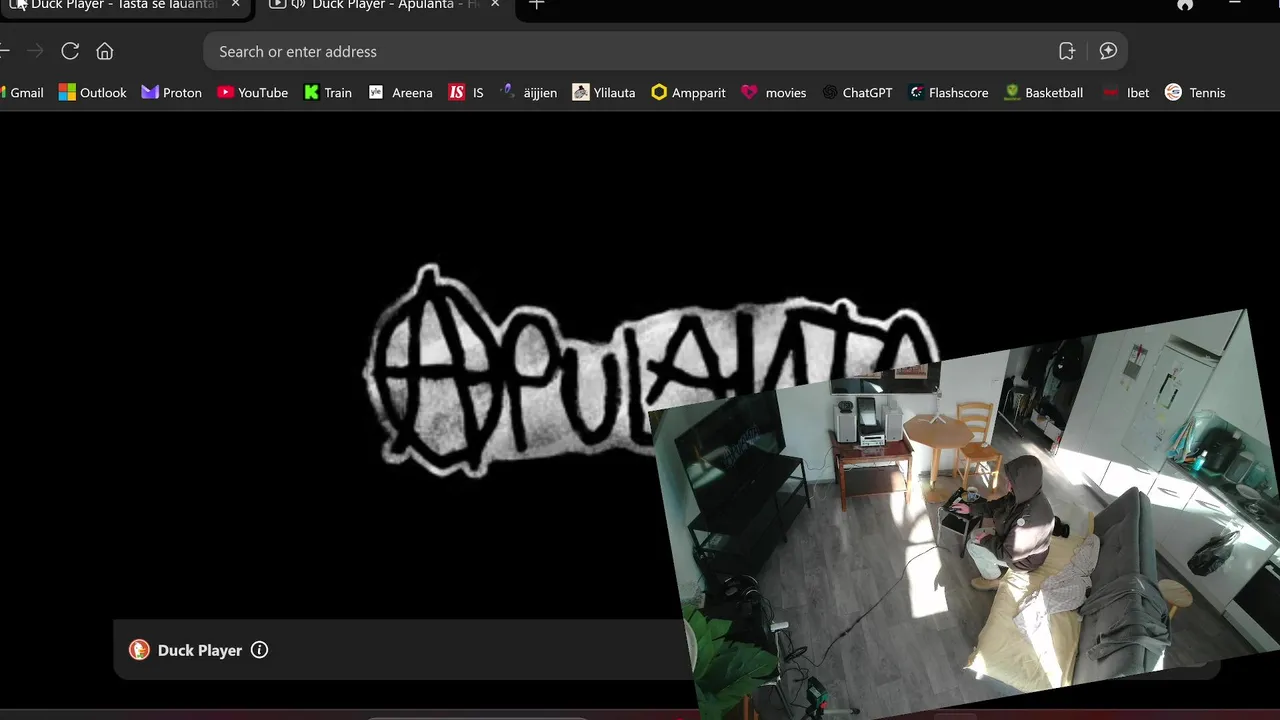Open the Areena bookmark
The image size is (1280, 720).
[400, 92]
